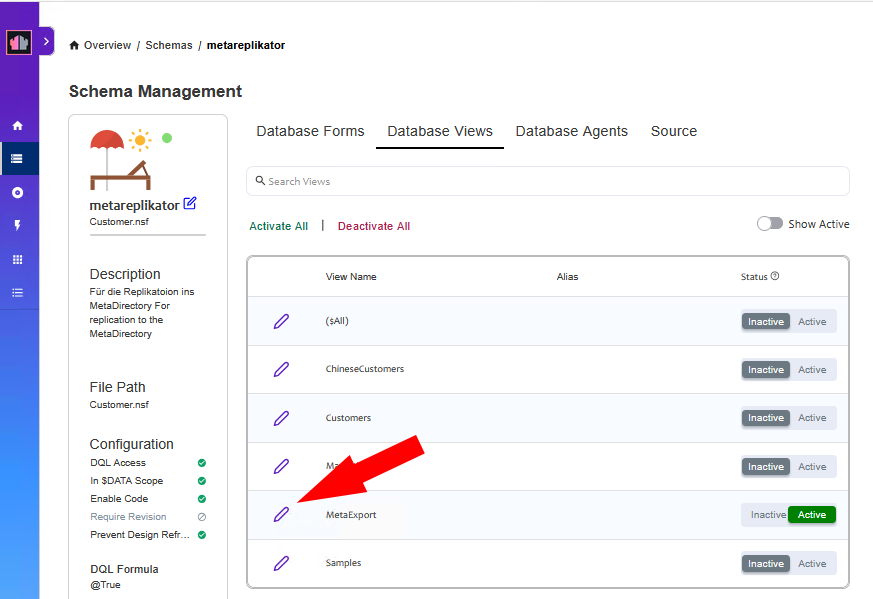873x599 pixels.
Task: Click the edit icon beside metareplikator
Action: pyautogui.click(x=190, y=204)
